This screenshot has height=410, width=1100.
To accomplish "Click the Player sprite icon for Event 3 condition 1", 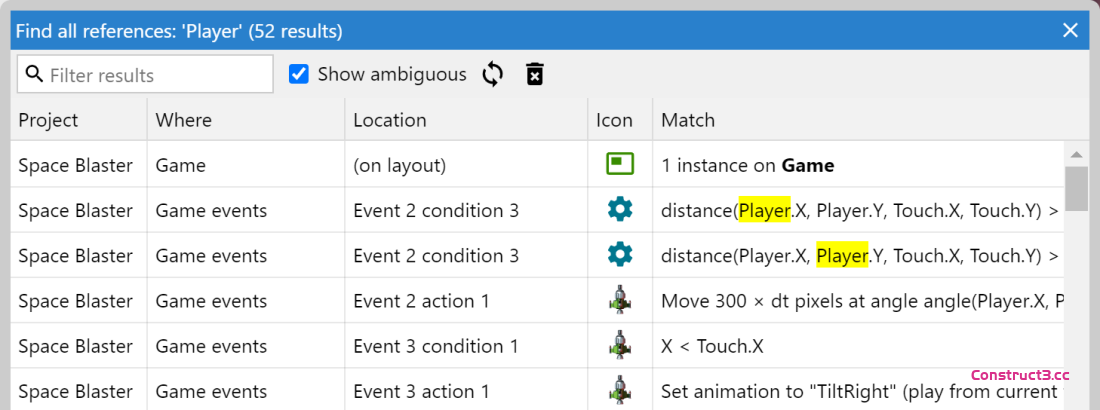I will click(x=620, y=346).
